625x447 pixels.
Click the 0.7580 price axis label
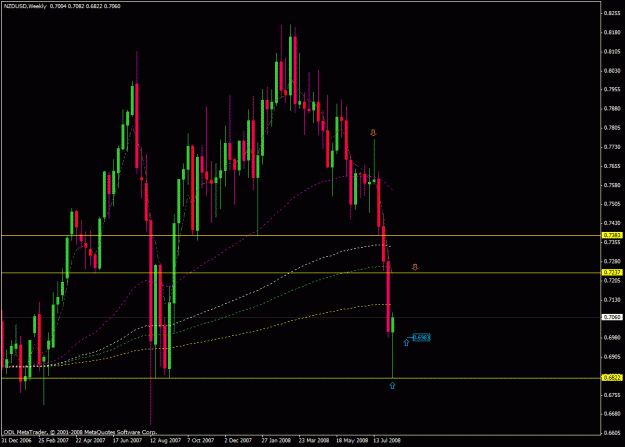point(612,185)
